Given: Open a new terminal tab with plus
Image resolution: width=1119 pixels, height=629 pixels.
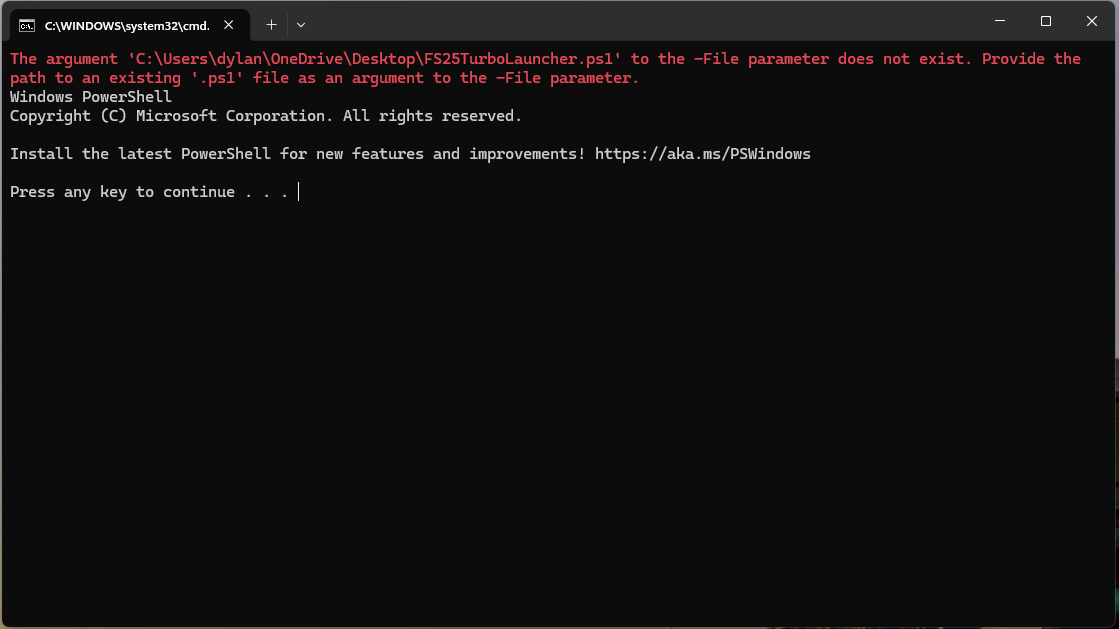Looking at the screenshot, I should pos(271,24).
